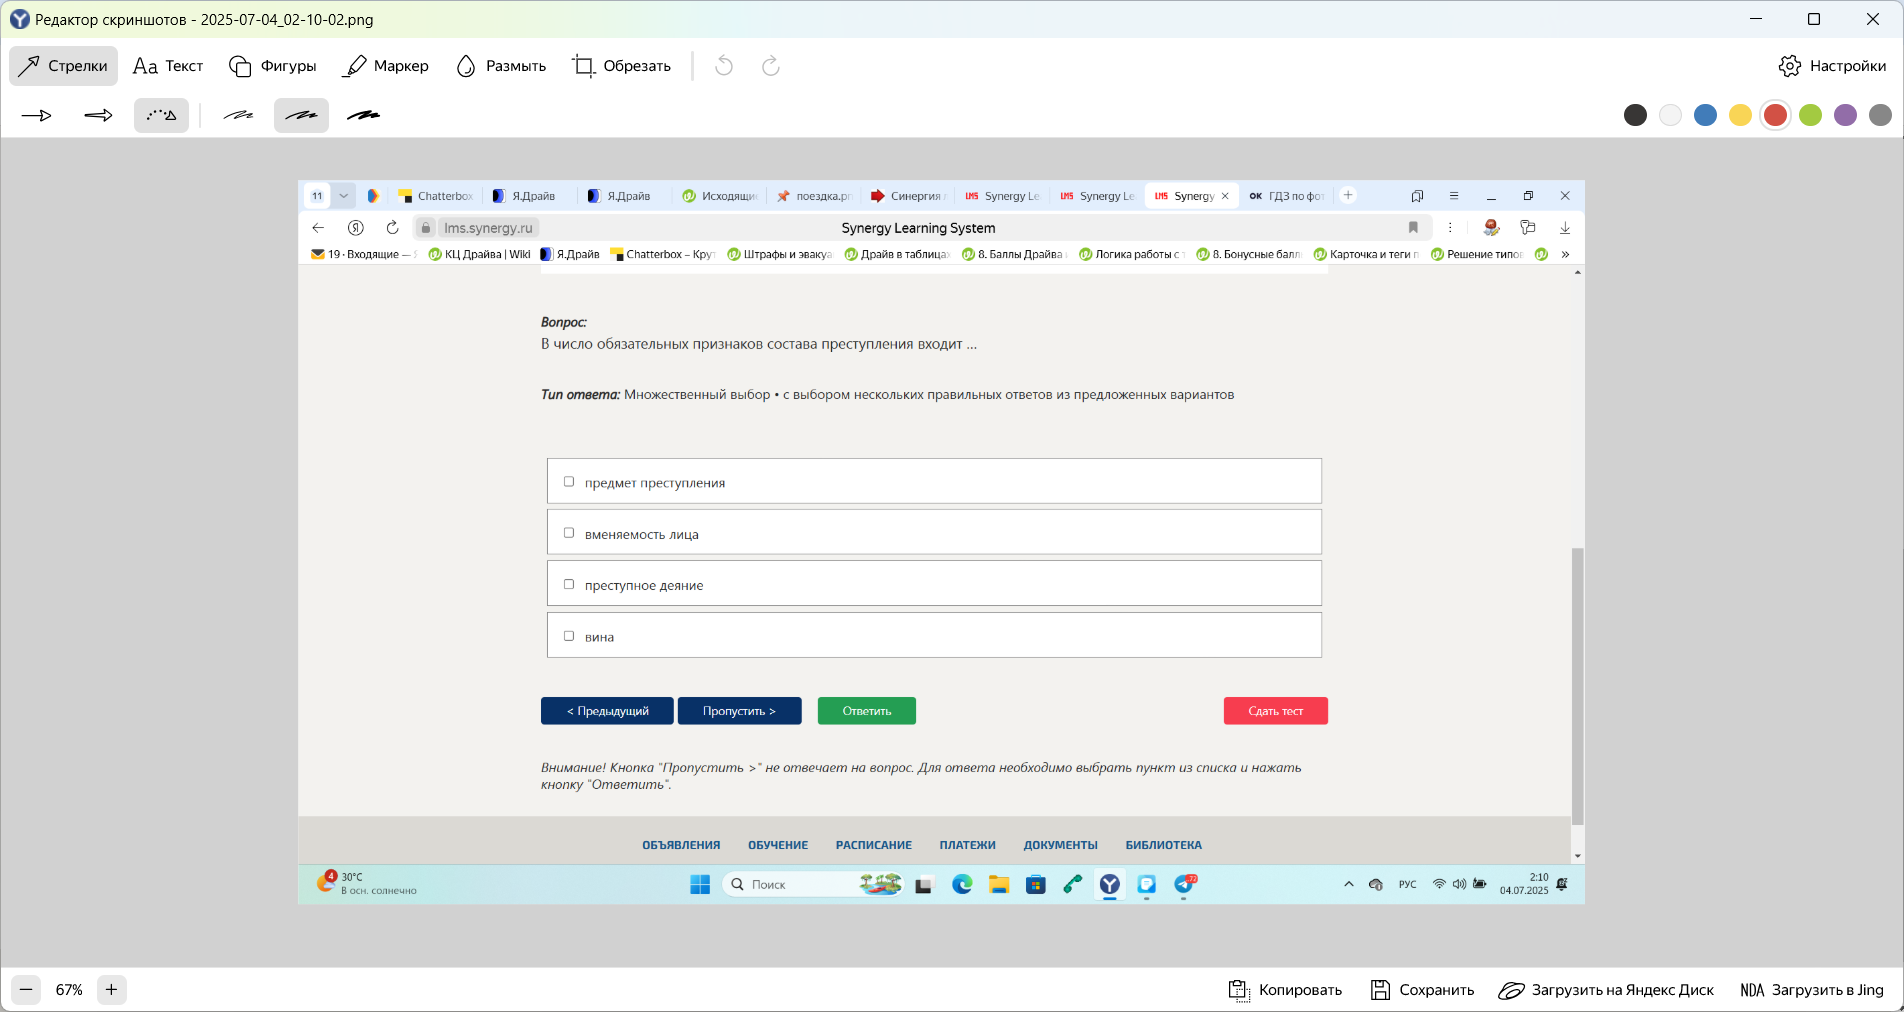Click Загрузить на Яндекс Диск

pyautogui.click(x=1606, y=990)
